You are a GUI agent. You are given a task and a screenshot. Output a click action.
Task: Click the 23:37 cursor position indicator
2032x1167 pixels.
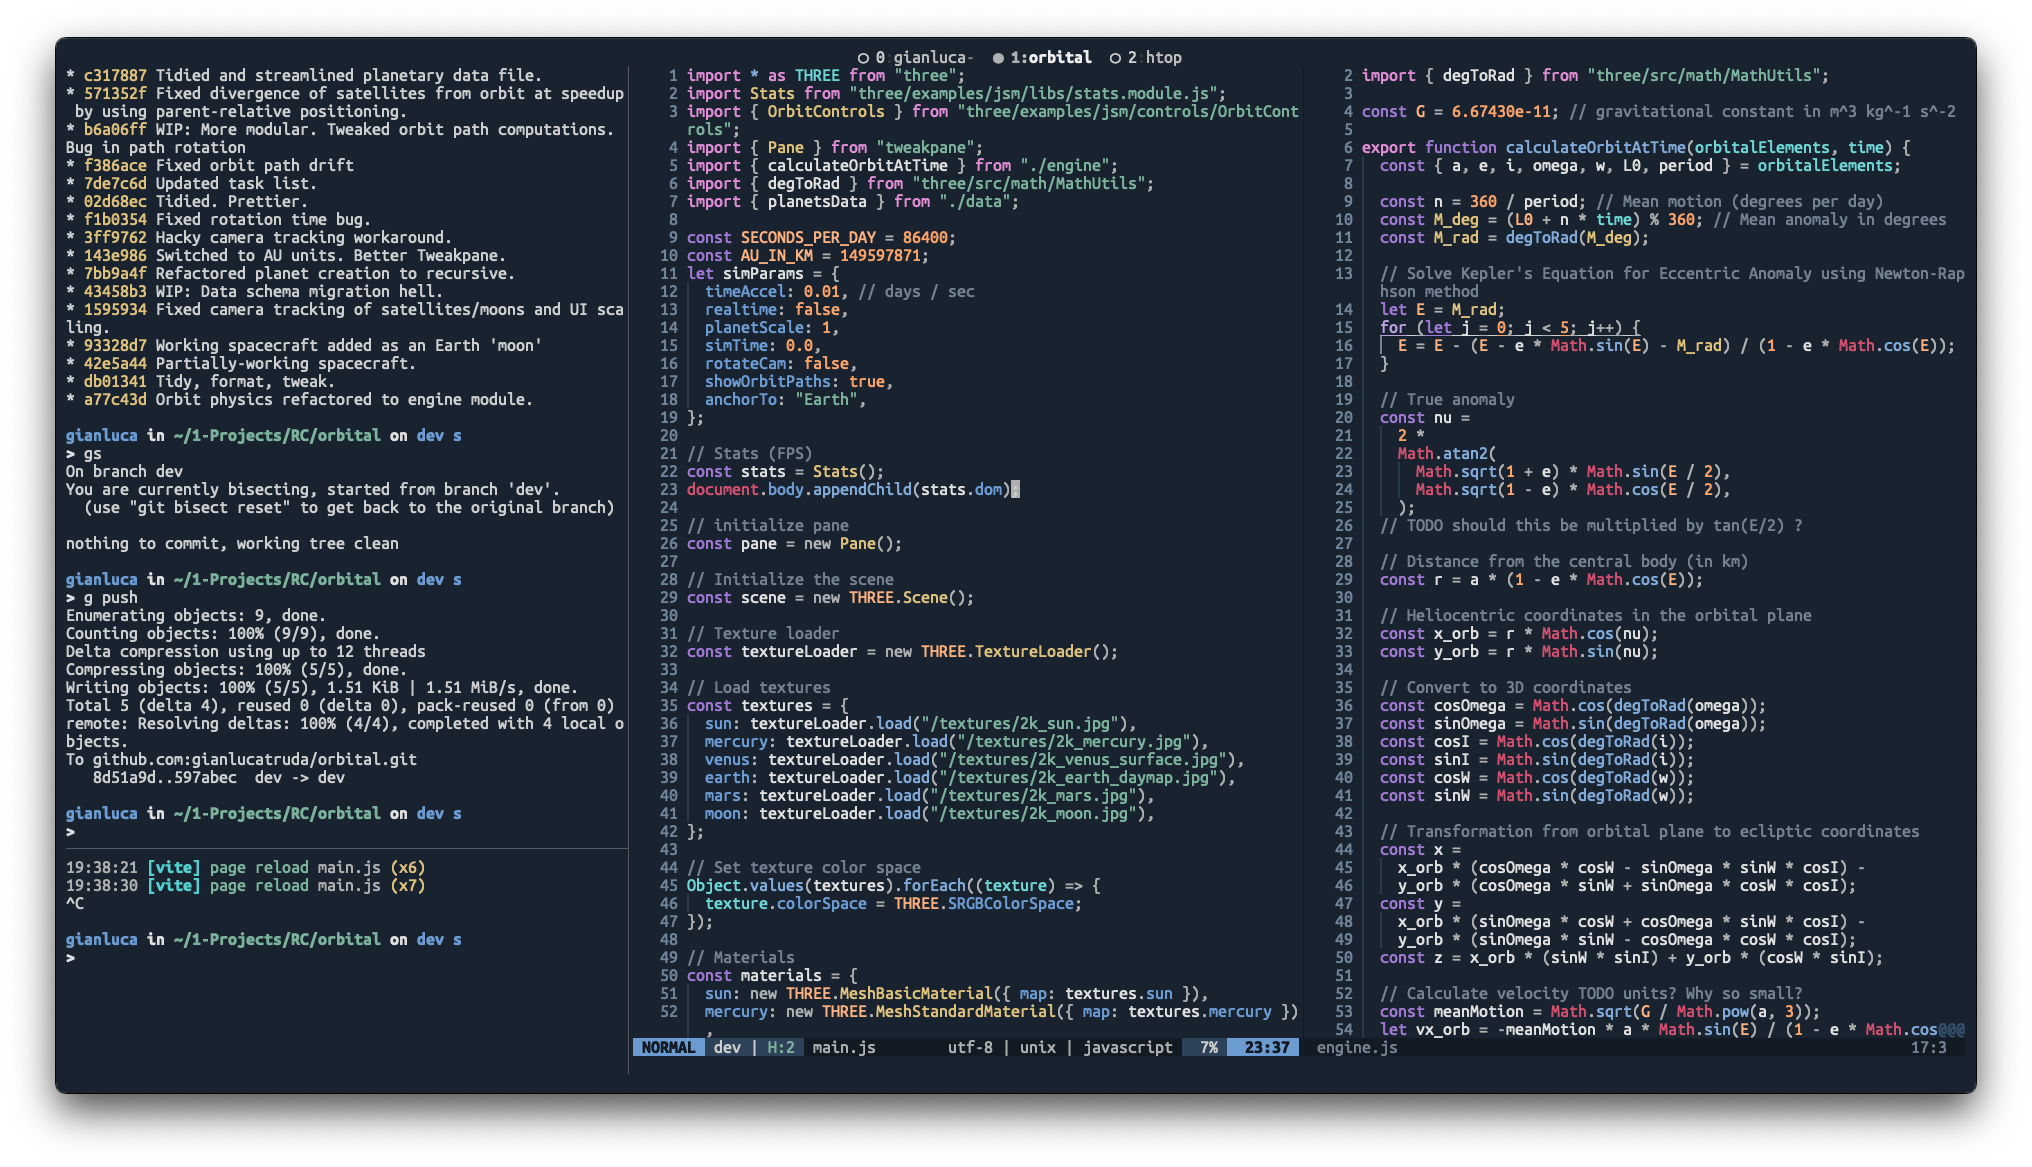tap(1267, 1047)
